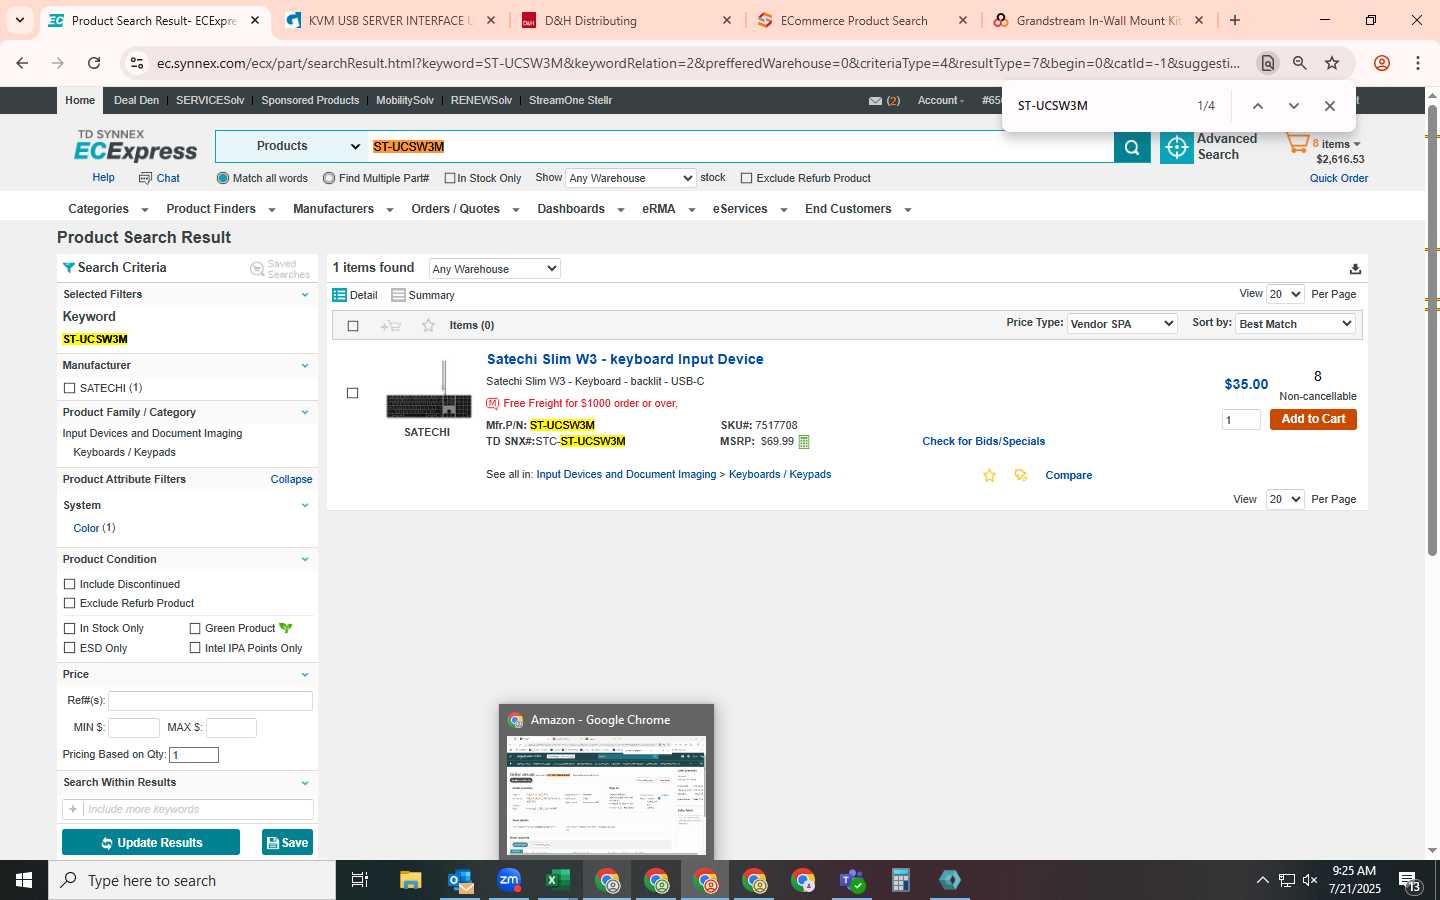Open the Dashboards menu
Image resolution: width=1440 pixels, height=900 pixels.
[x=580, y=209]
